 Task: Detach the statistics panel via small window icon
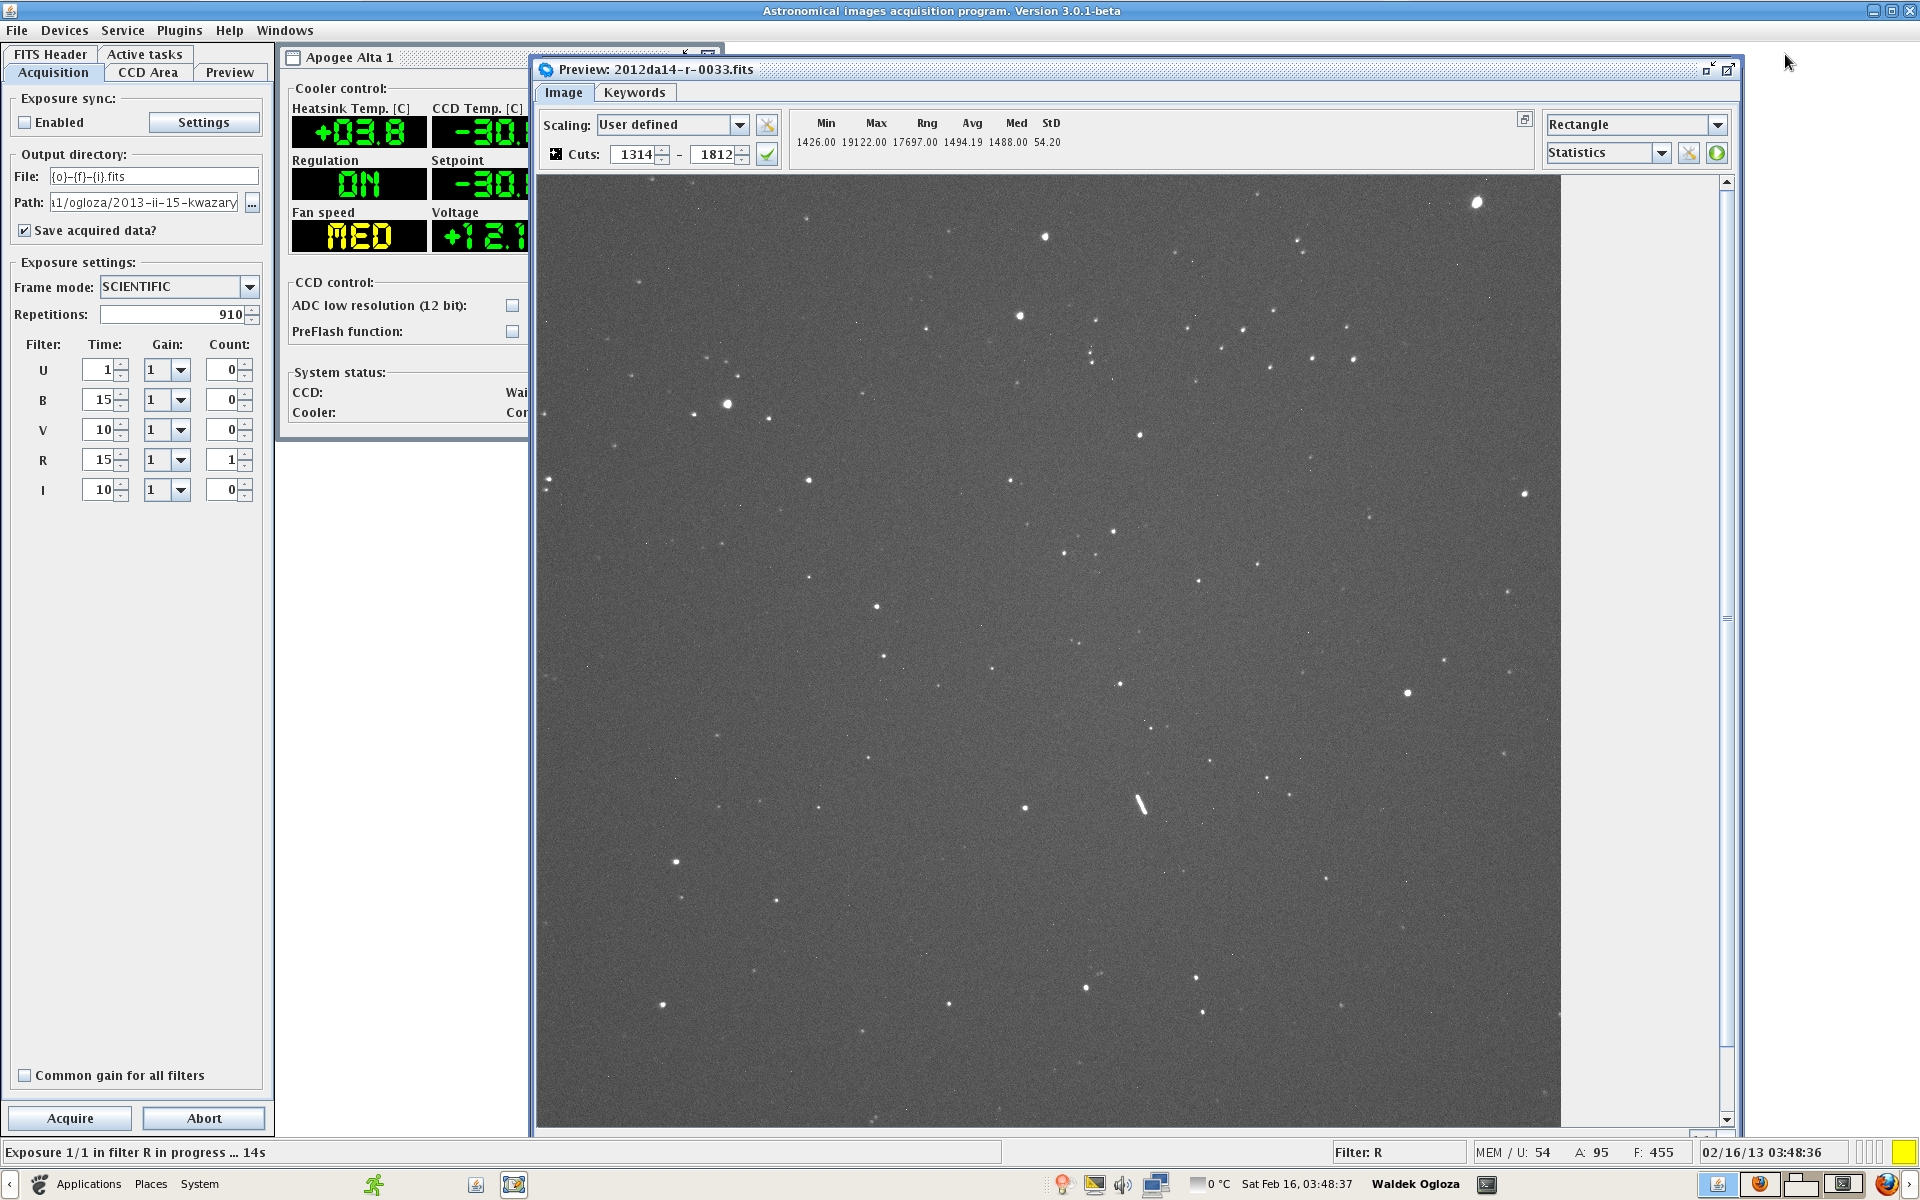click(1524, 119)
